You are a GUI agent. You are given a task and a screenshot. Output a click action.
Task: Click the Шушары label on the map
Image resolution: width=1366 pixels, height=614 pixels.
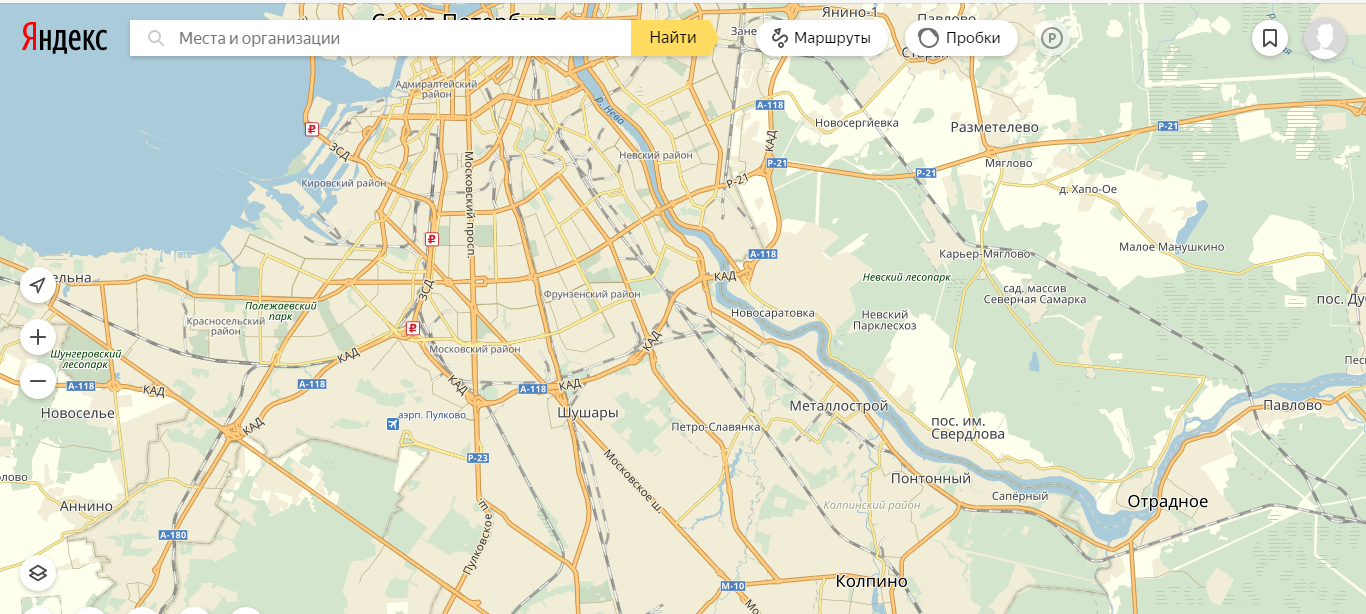coord(587,412)
